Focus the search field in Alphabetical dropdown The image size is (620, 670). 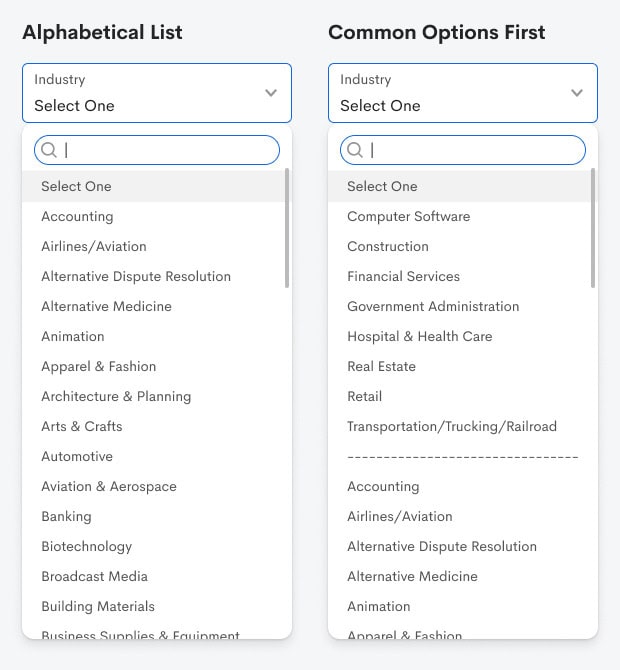tap(165, 150)
